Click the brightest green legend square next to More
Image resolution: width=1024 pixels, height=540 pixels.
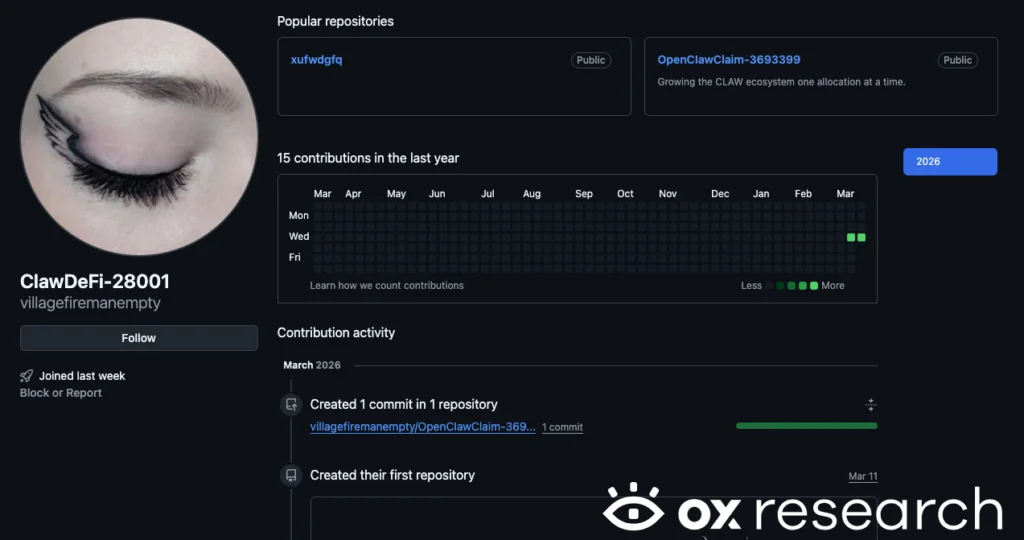coord(814,285)
